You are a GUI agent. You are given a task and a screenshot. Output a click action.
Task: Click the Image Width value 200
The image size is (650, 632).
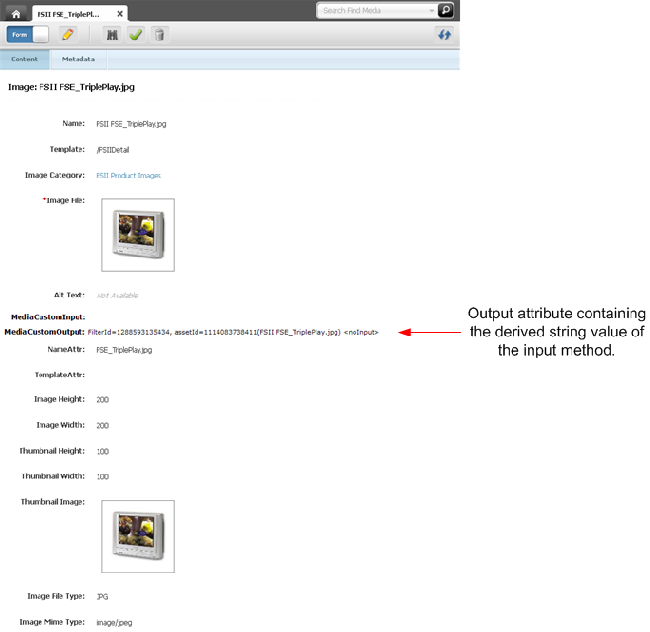click(103, 426)
